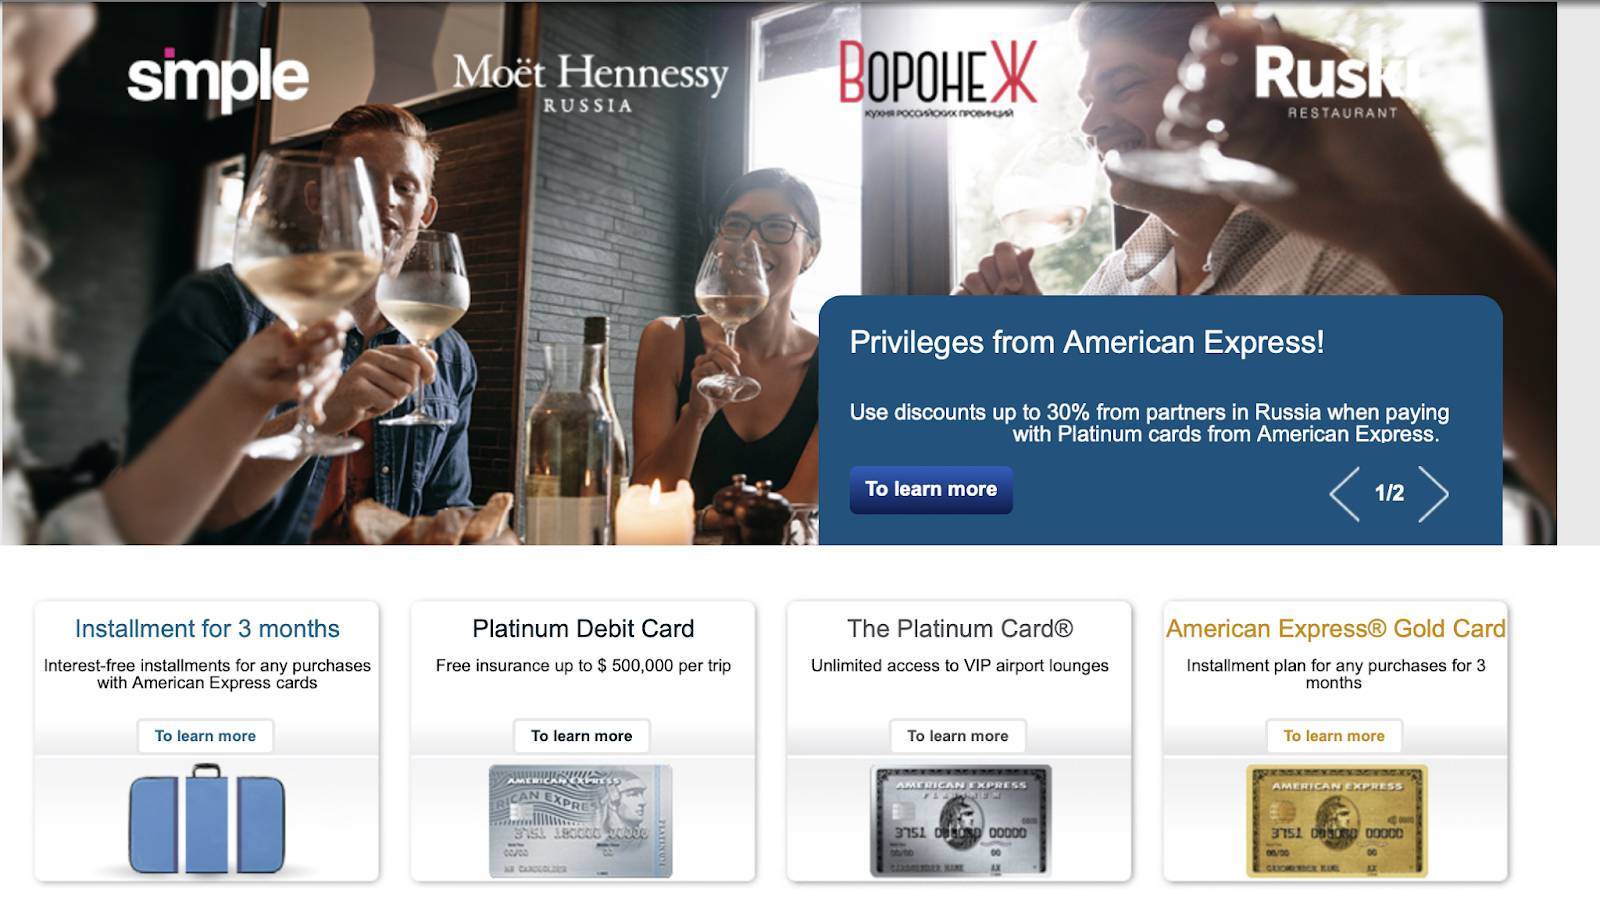
Task: Open The Platinum Card® heading link
Action: tap(960, 629)
